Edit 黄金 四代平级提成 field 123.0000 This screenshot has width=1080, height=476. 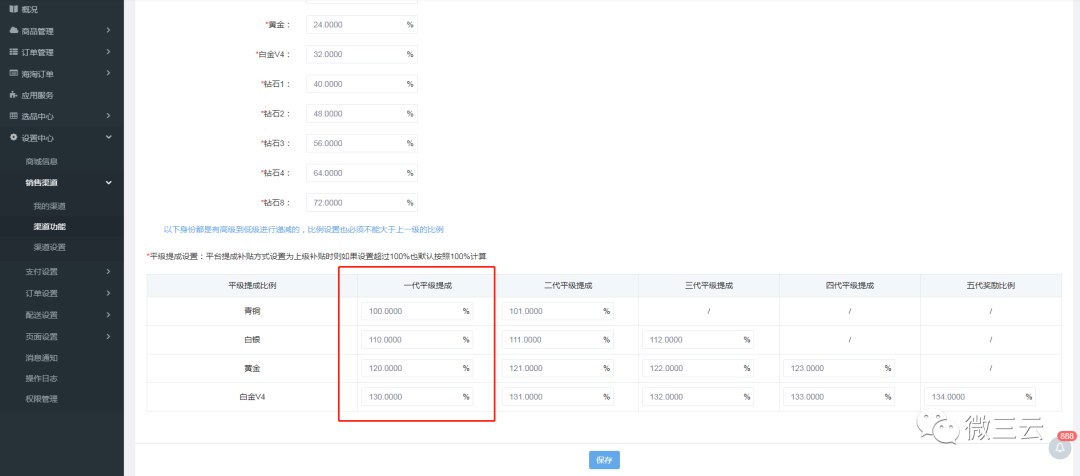(x=839, y=369)
